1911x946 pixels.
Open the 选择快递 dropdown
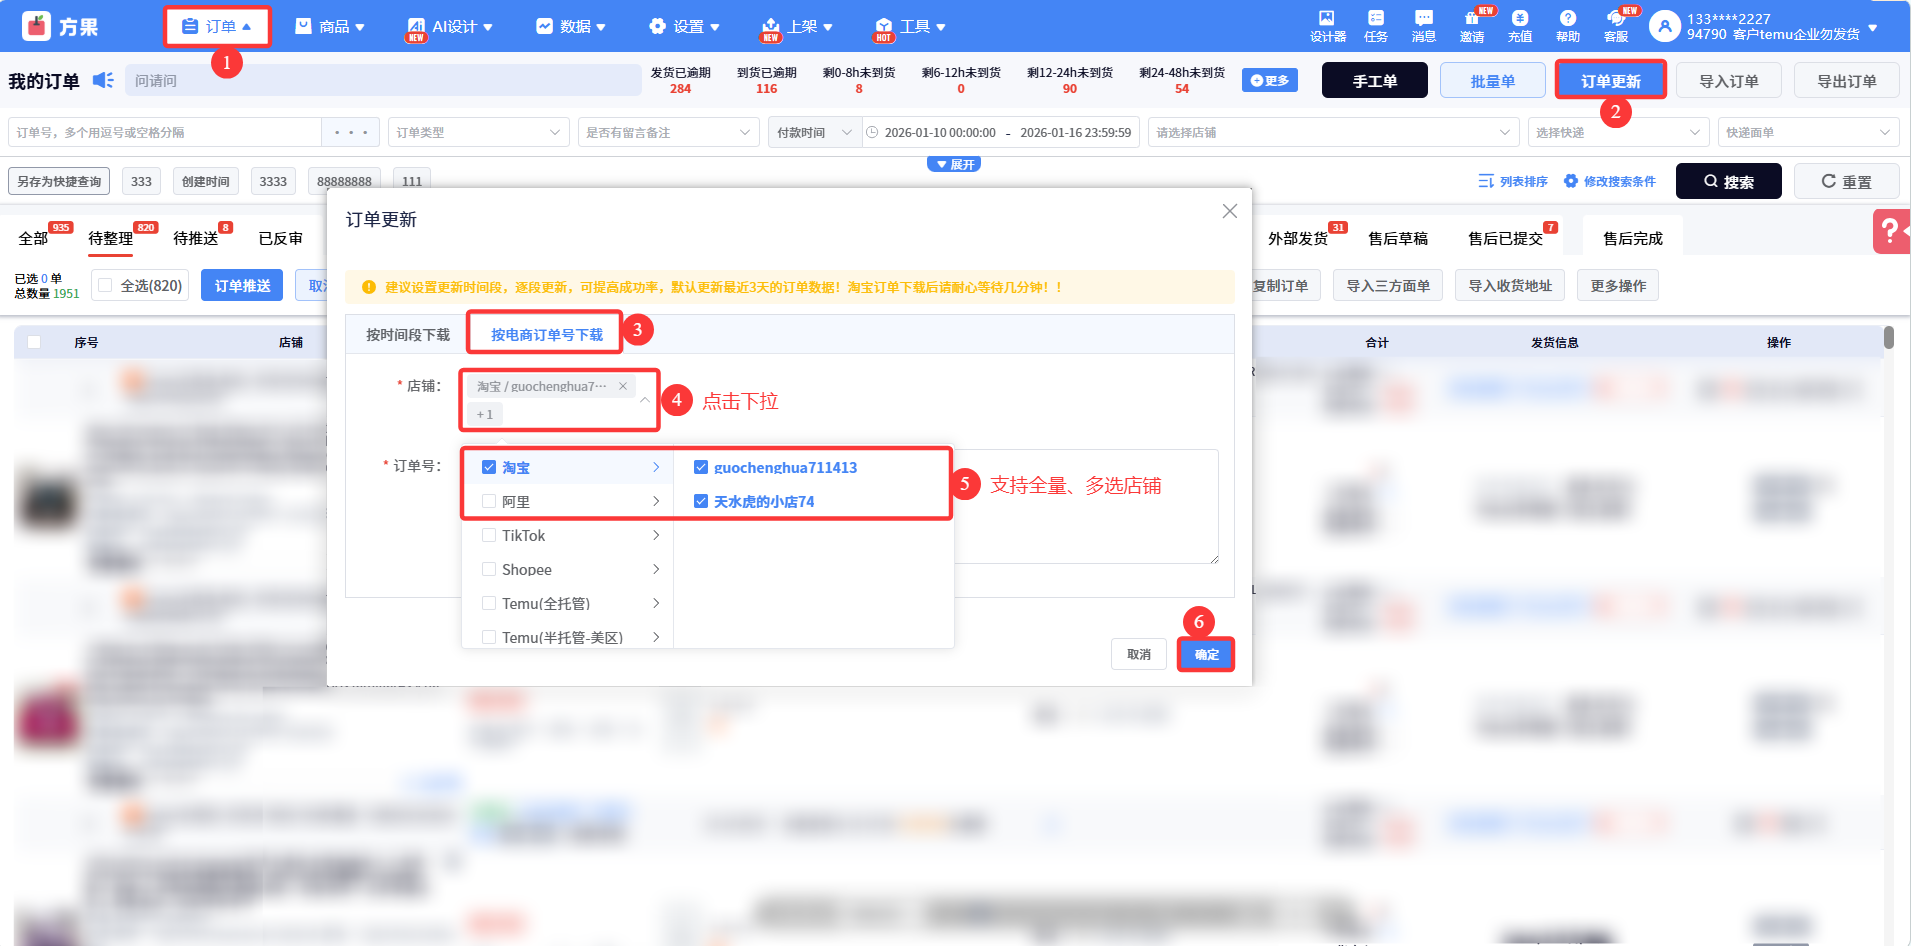(1618, 132)
